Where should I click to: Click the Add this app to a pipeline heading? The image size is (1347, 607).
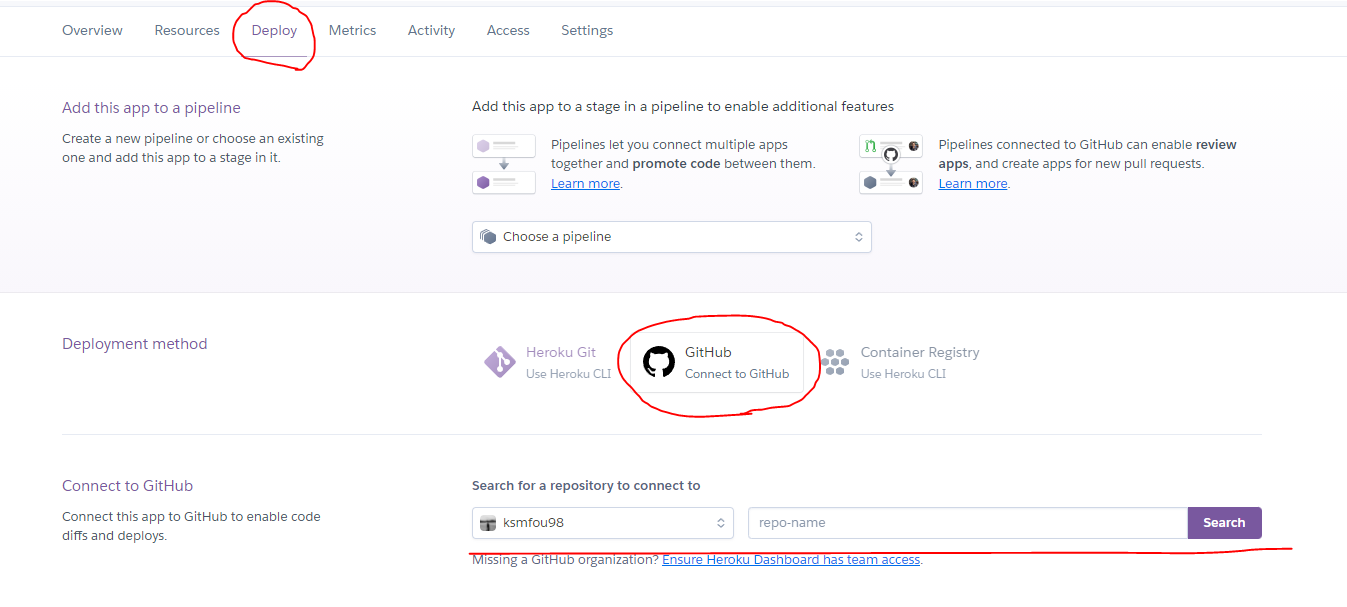(x=151, y=108)
